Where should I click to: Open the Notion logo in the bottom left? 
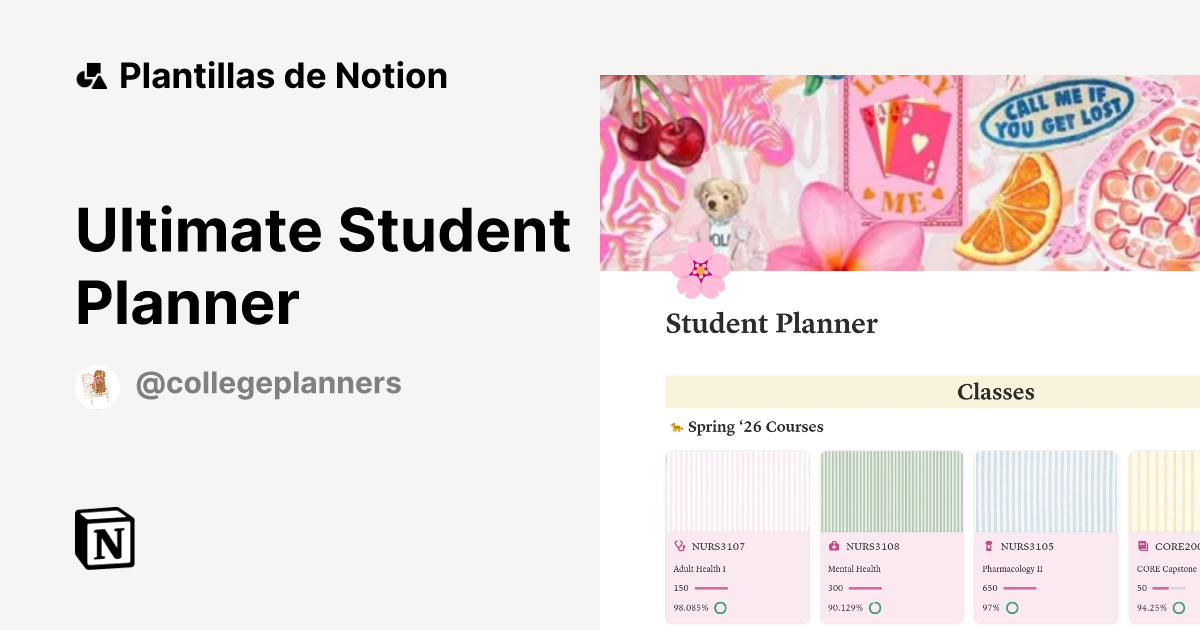point(103,539)
